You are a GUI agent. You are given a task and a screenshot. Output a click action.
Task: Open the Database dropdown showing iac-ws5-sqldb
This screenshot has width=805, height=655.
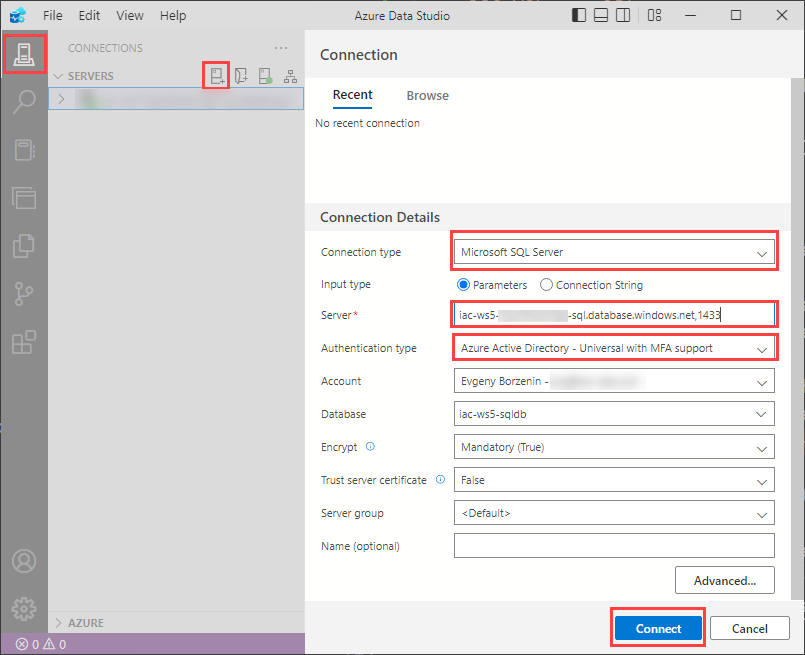coord(614,414)
